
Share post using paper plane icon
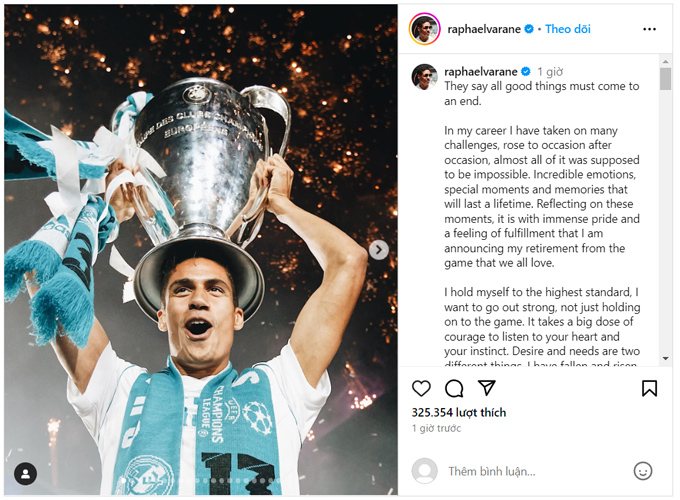point(486,388)
